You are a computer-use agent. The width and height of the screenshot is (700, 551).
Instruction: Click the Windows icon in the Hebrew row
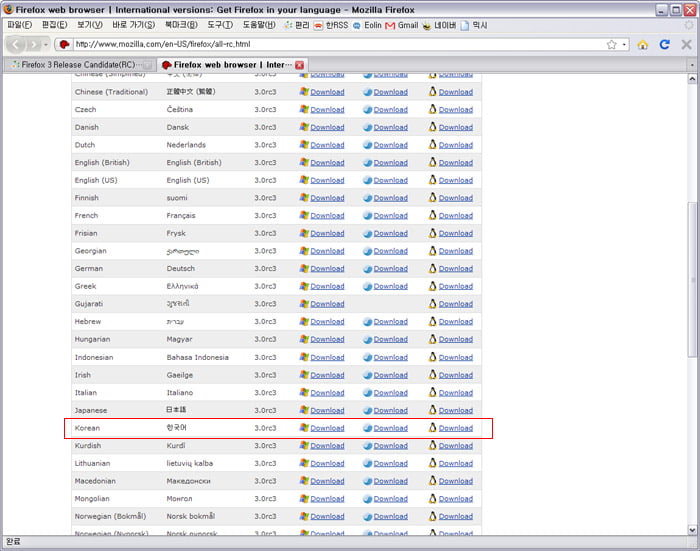pos(304,321)
